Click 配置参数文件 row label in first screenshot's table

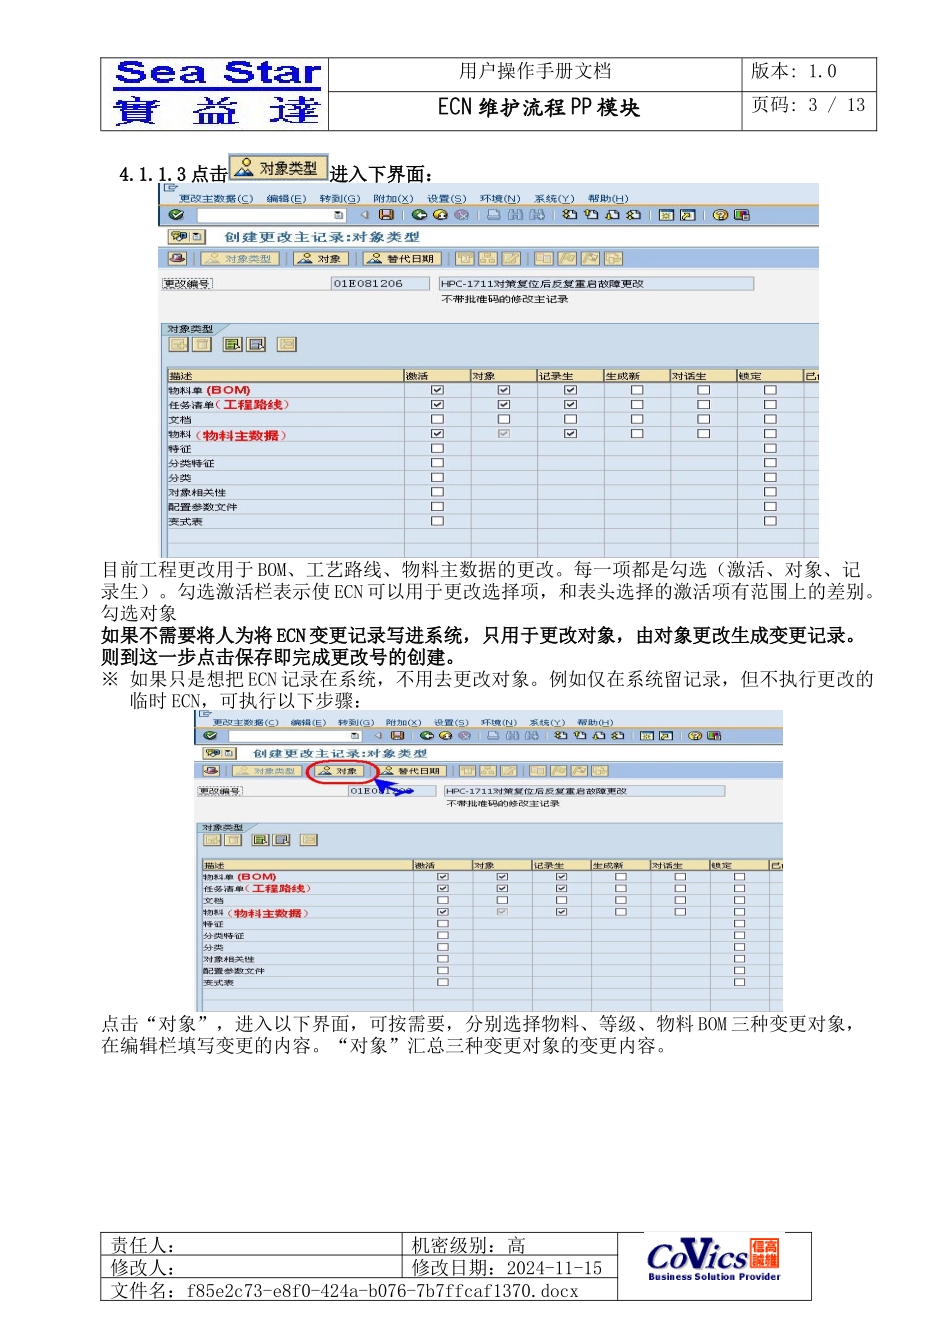(203, 507)
